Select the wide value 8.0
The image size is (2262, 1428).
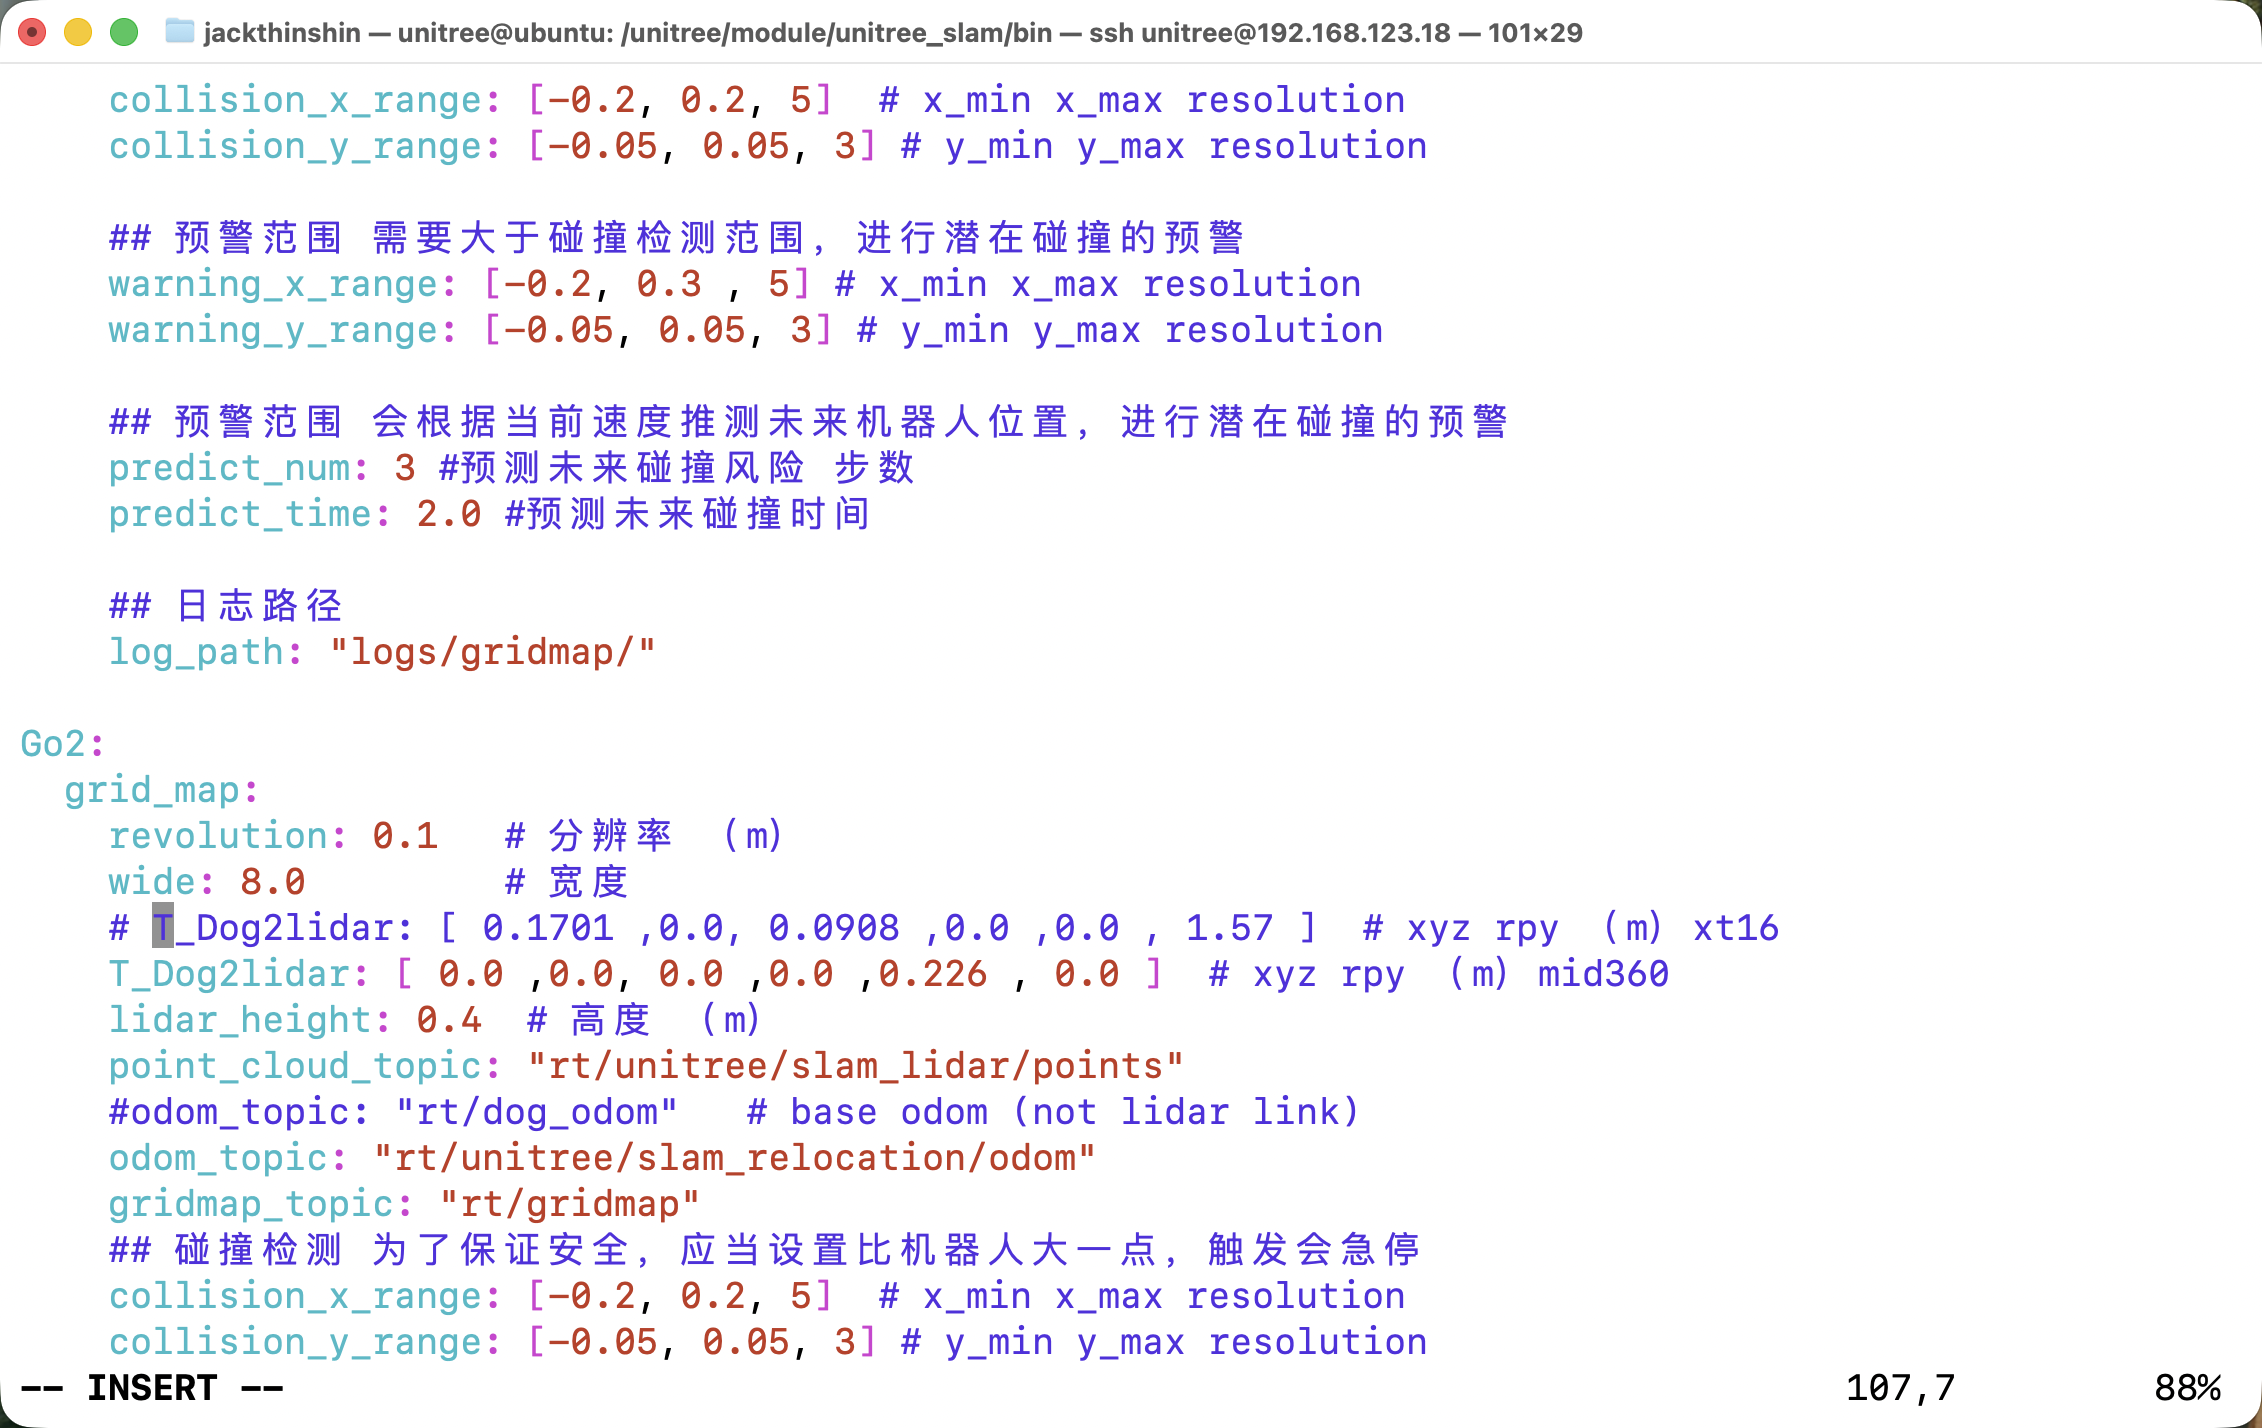coord(271,881)
